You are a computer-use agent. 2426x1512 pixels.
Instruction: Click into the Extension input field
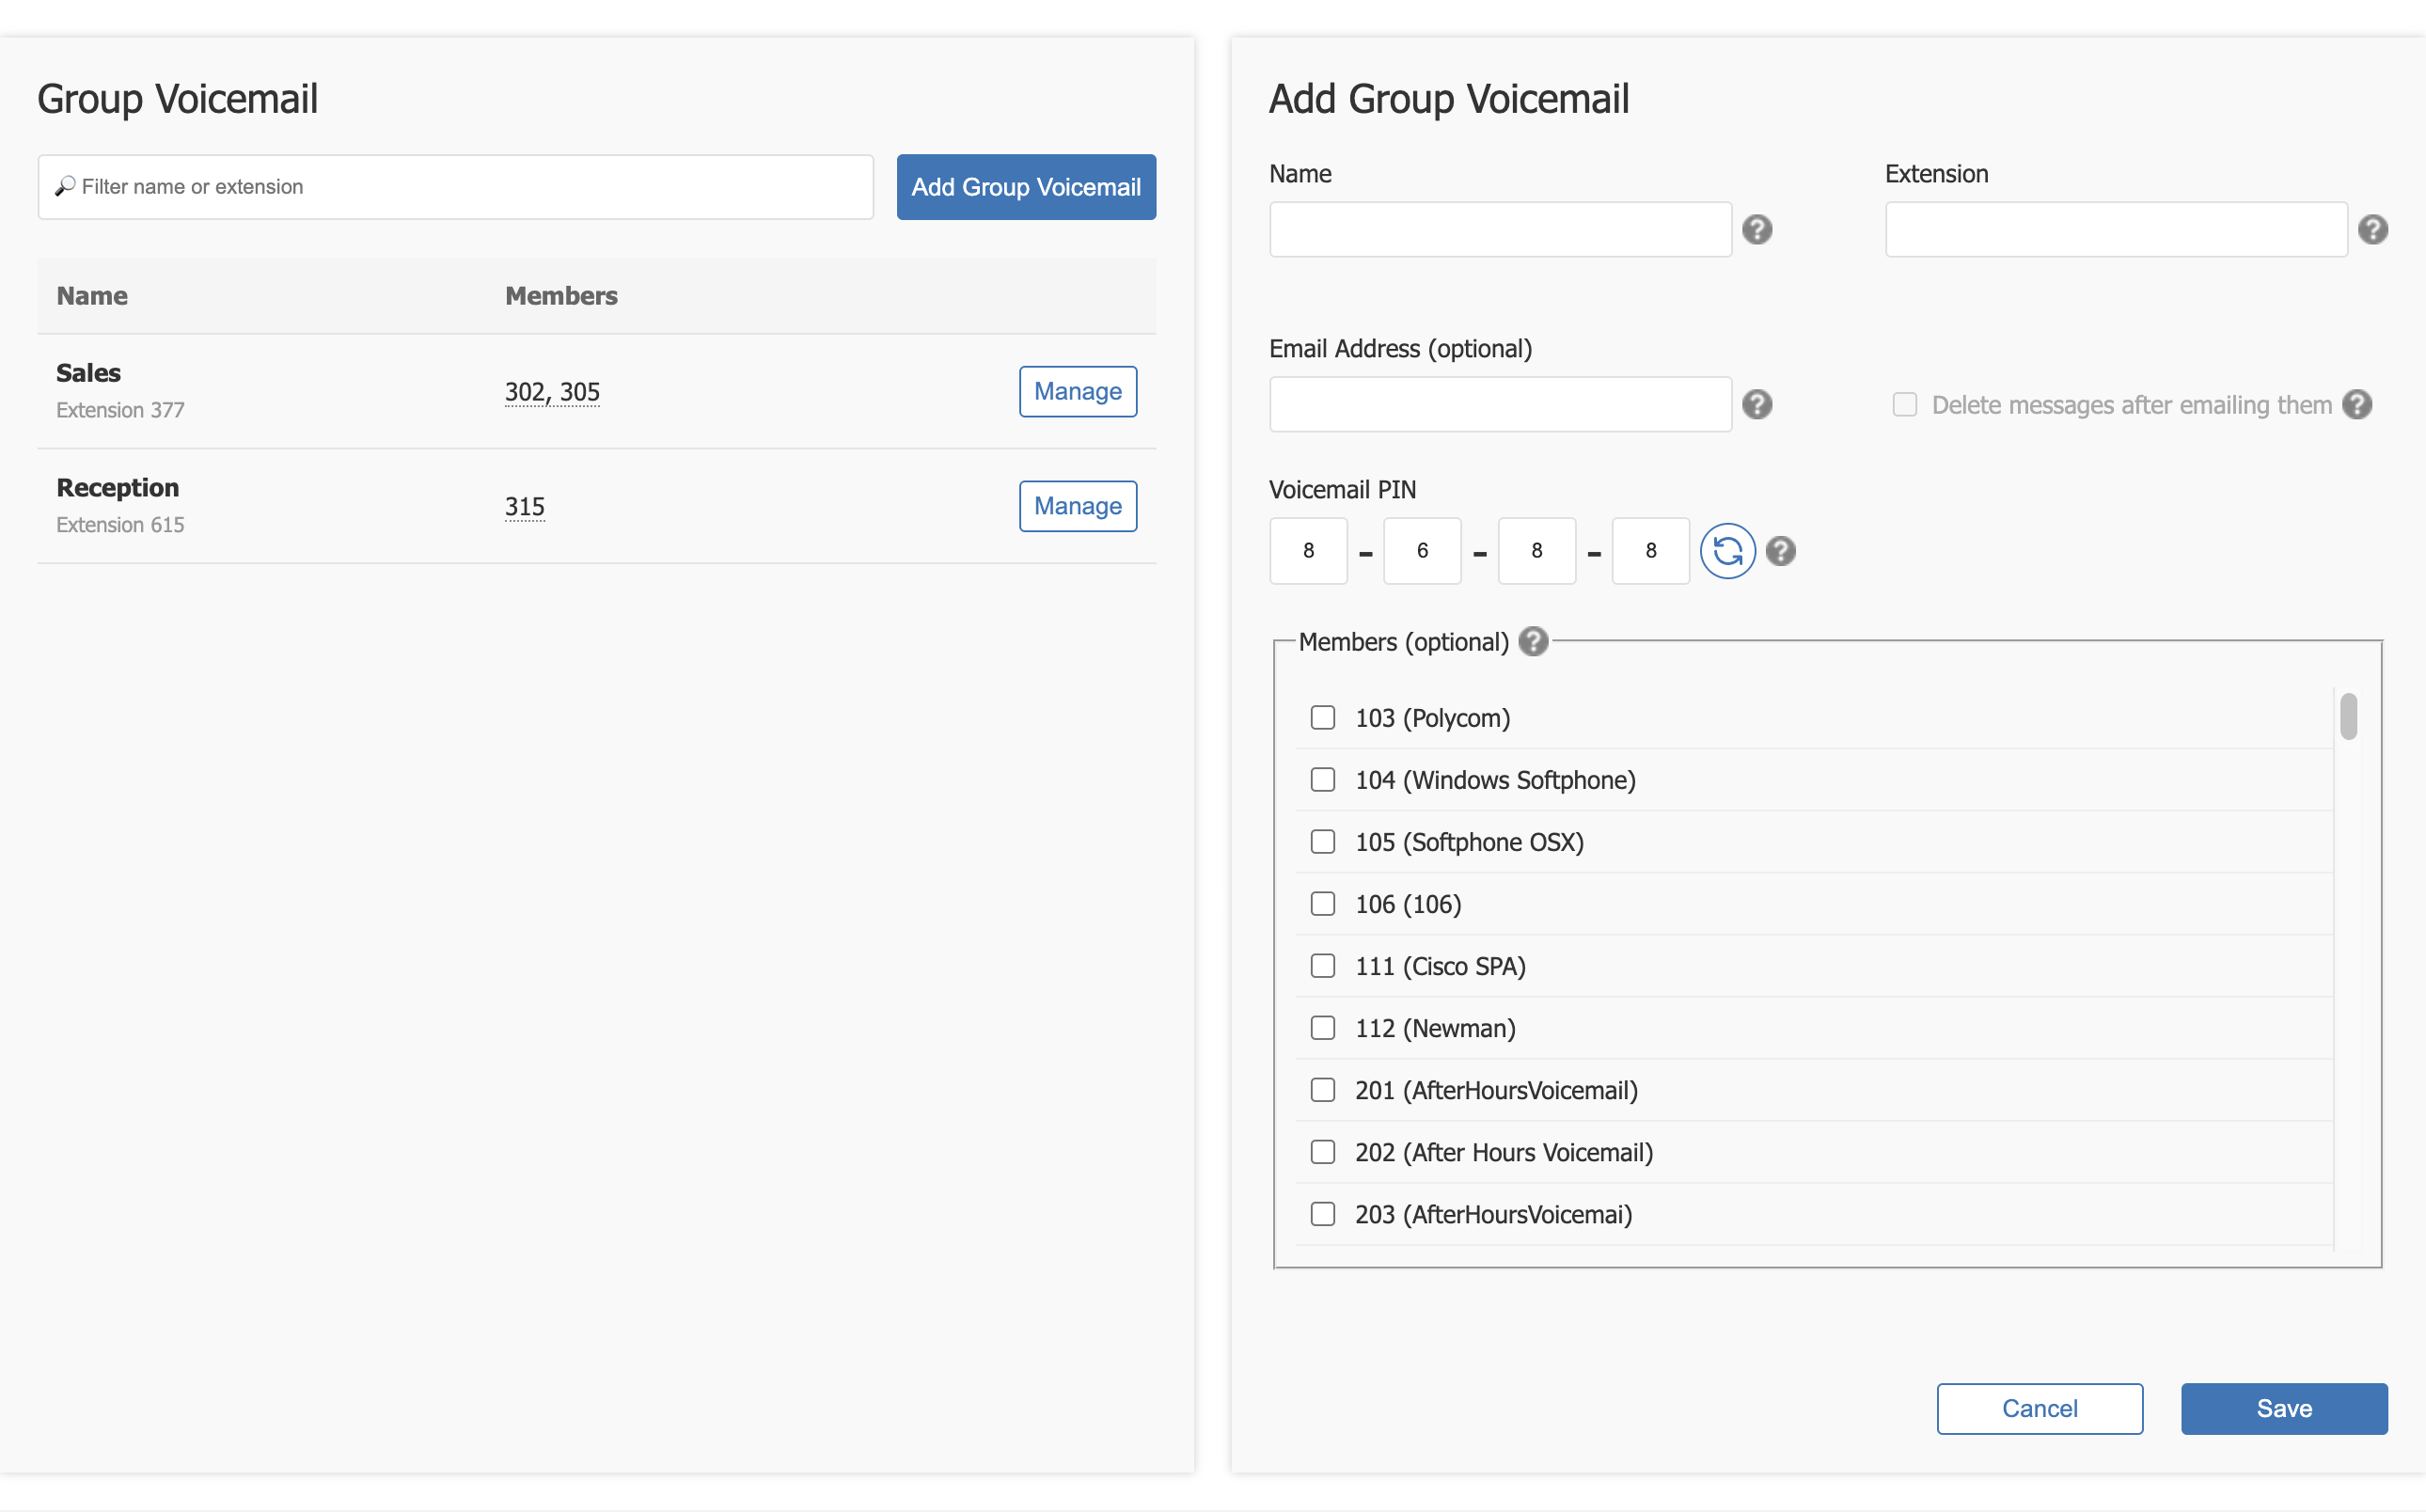[x=2117, y=230]
